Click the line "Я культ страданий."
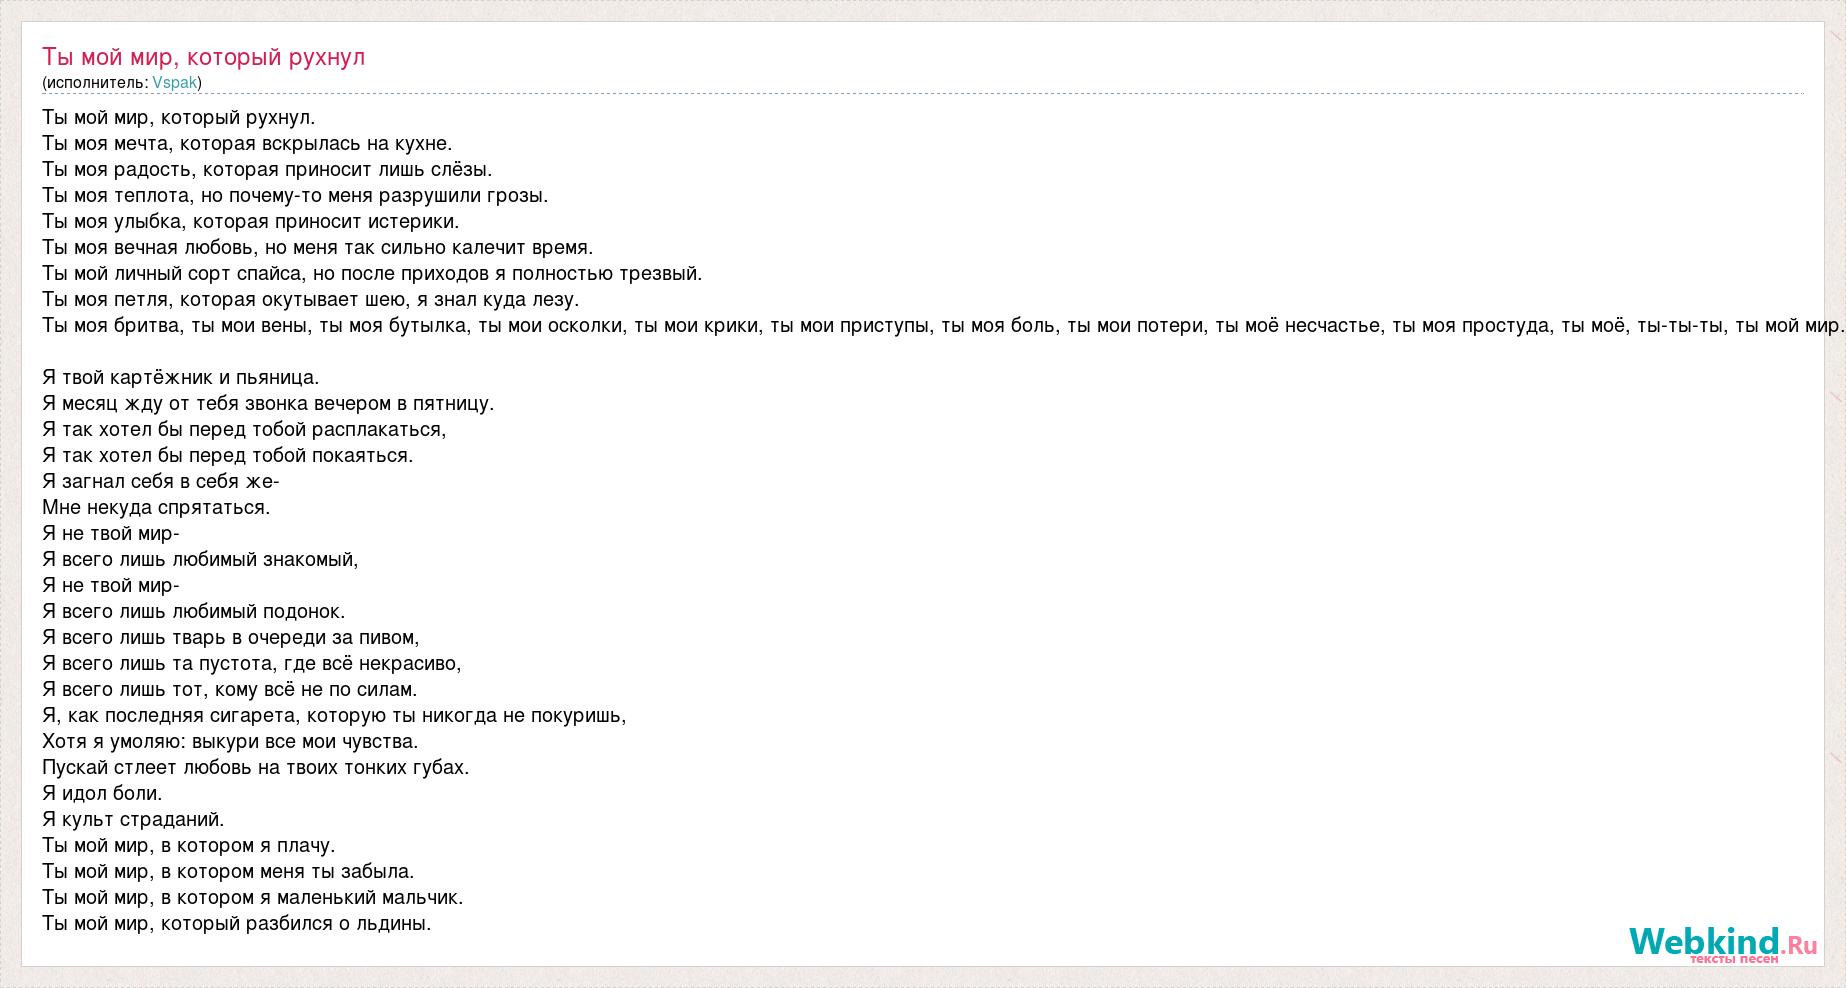Screen dimensions: 1846x988 (x=133, y=820)
